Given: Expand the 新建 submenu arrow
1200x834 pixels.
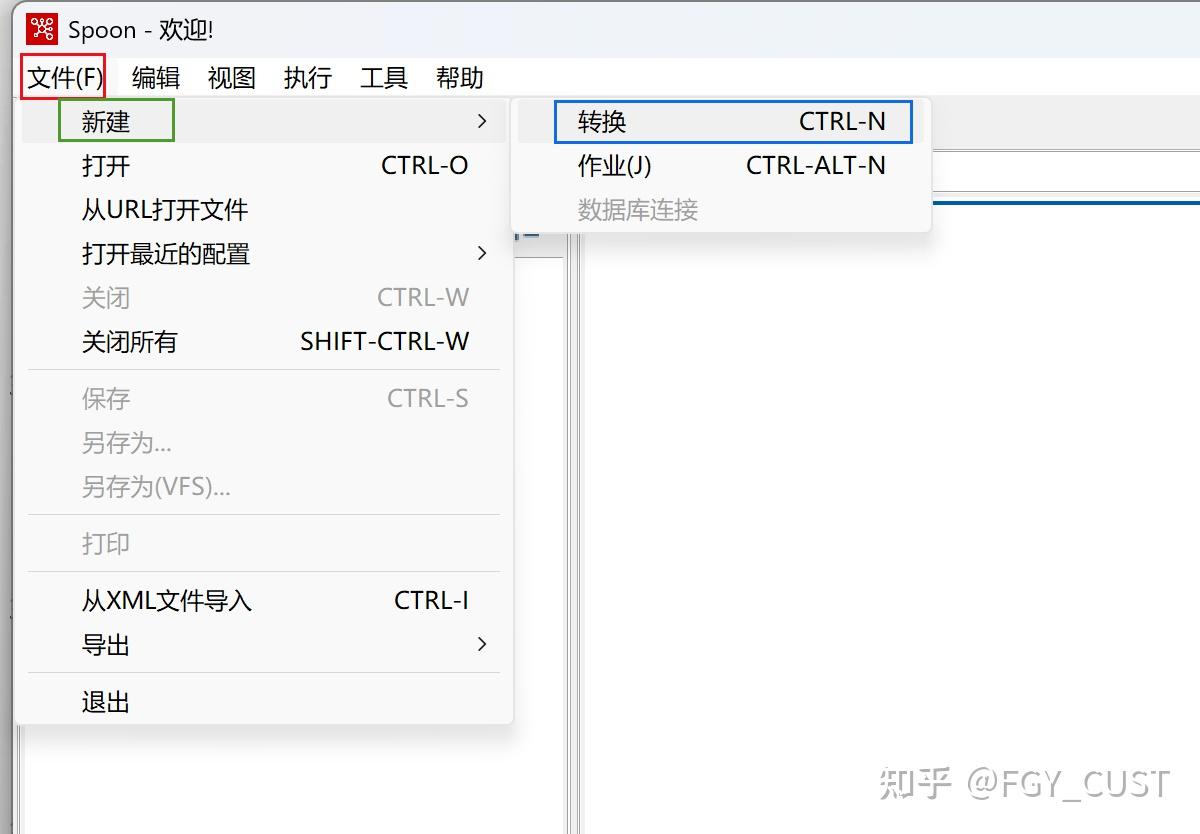Looking at the screenshot, I should (x=482, y=121).
